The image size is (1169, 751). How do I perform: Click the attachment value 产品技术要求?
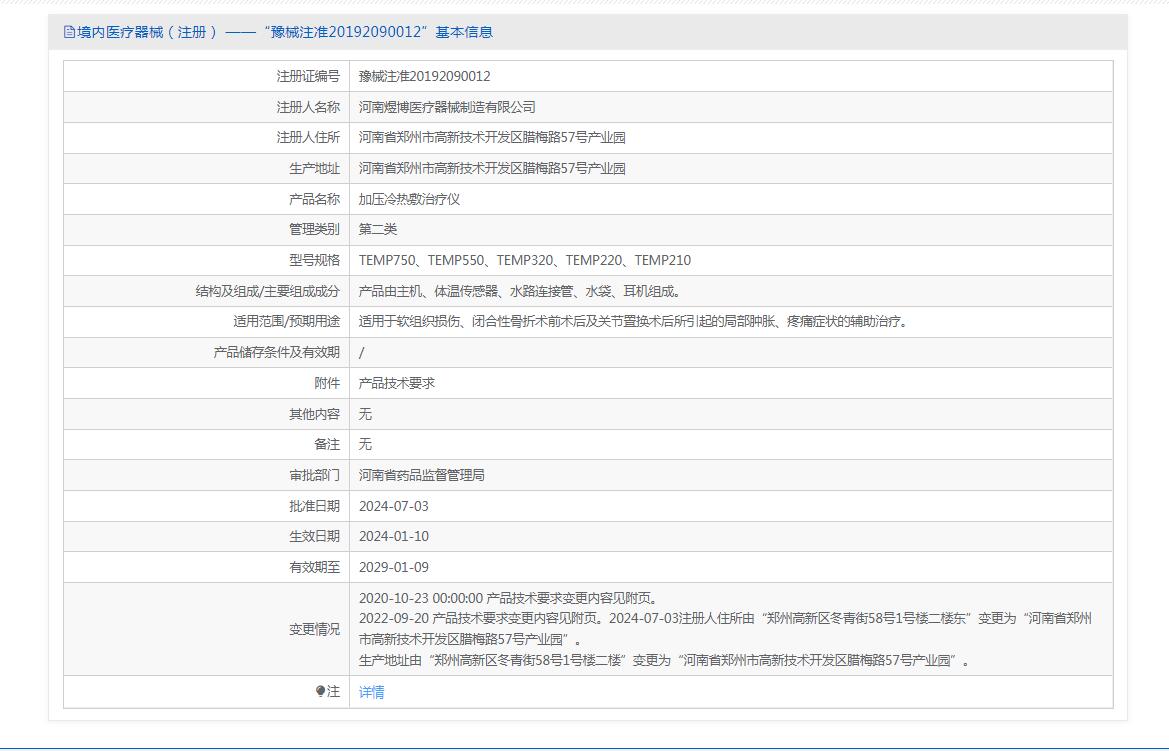396,383
